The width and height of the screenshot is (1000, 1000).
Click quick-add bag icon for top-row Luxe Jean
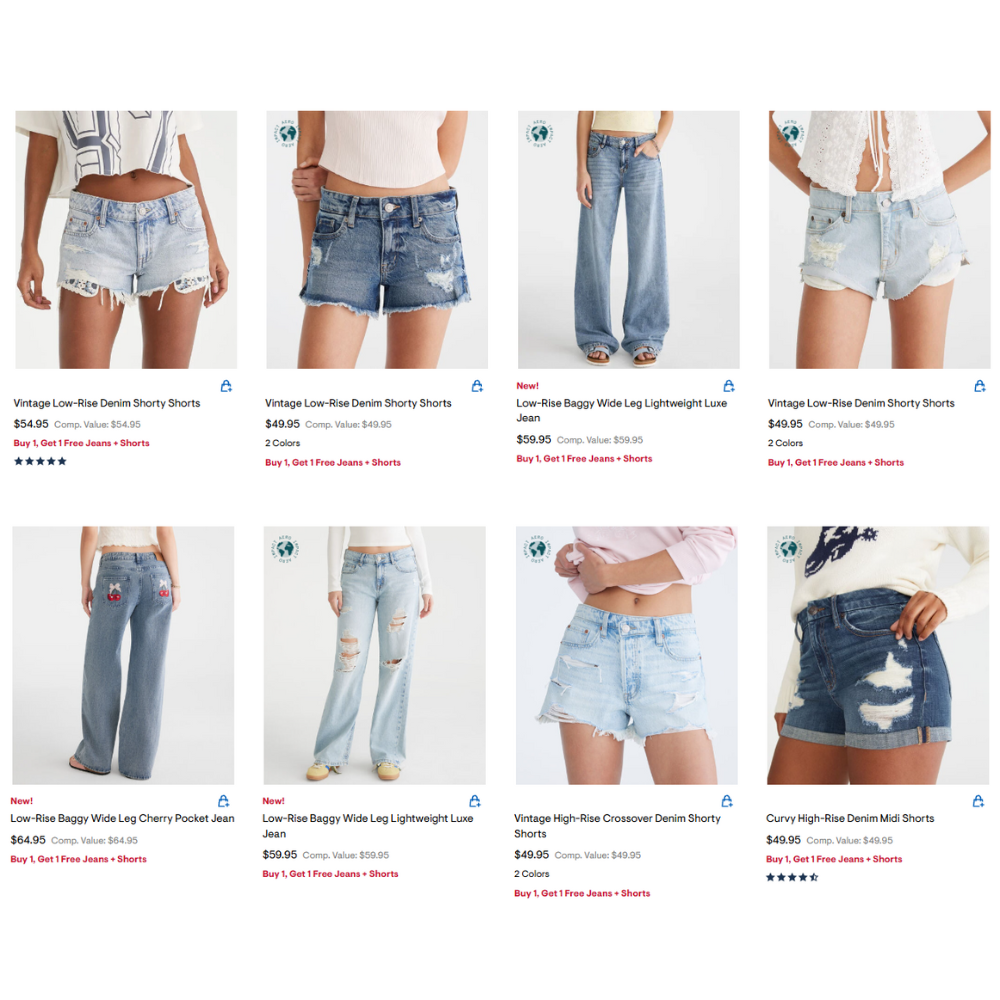(729, 386)
